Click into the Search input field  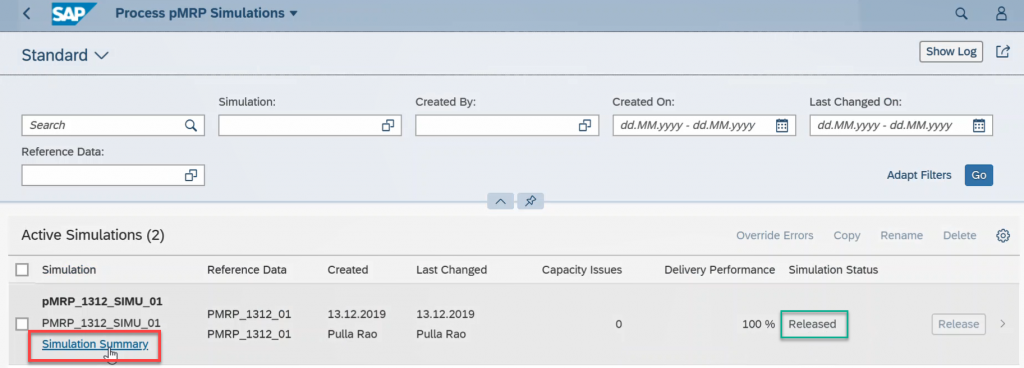click(x=104, y=125)
